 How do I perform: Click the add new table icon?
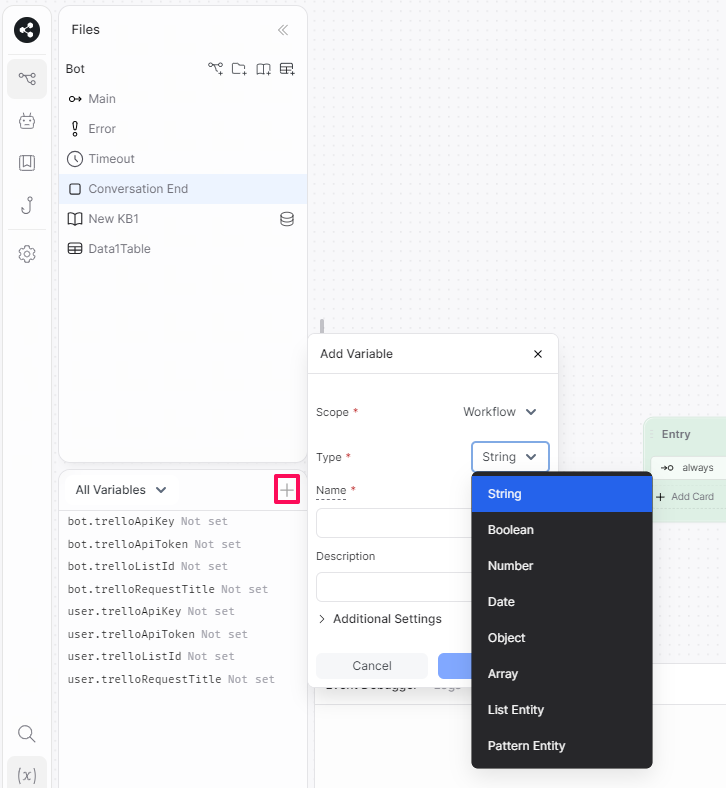click(x=287, y=69)
